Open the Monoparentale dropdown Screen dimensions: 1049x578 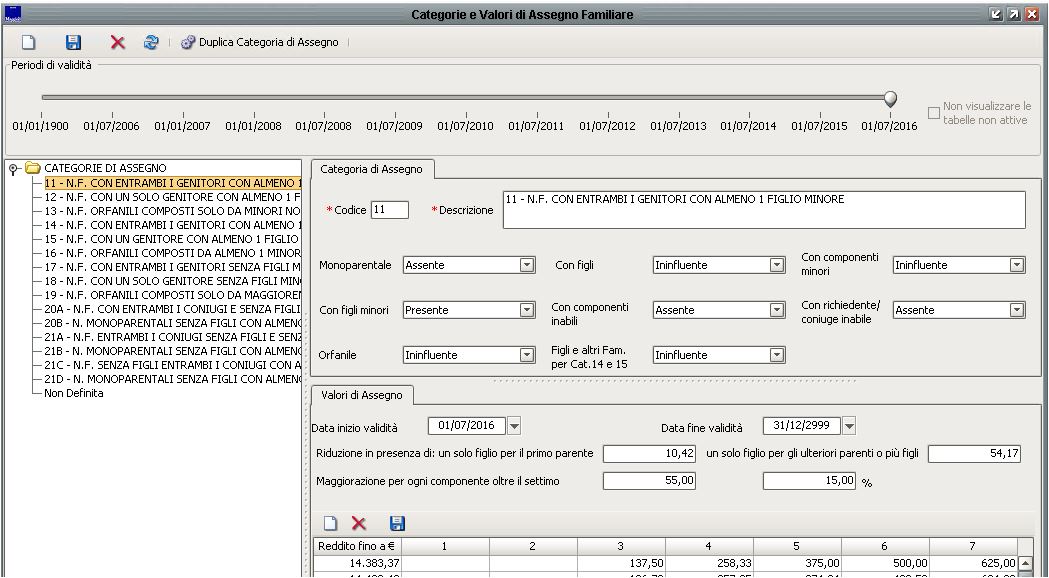(527, 265)
